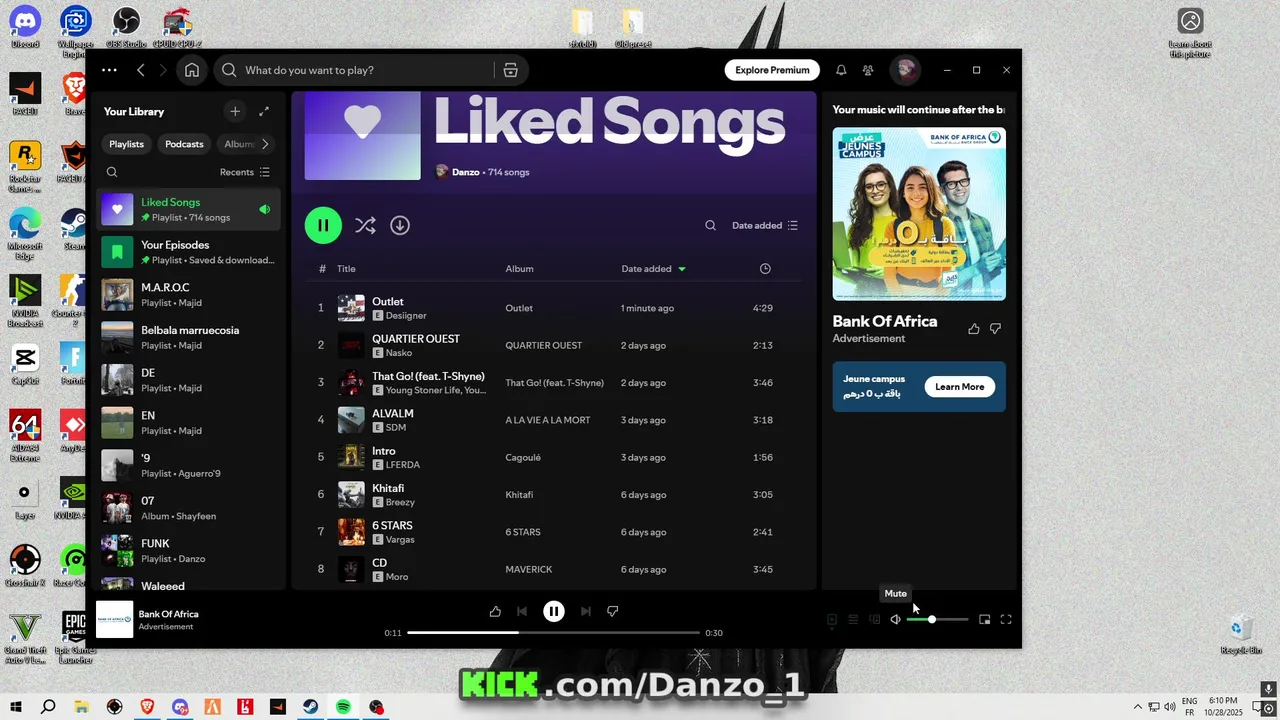Open Spotify's three-dots main menu
Viewport: 1280px width, 720px height.
109,70
